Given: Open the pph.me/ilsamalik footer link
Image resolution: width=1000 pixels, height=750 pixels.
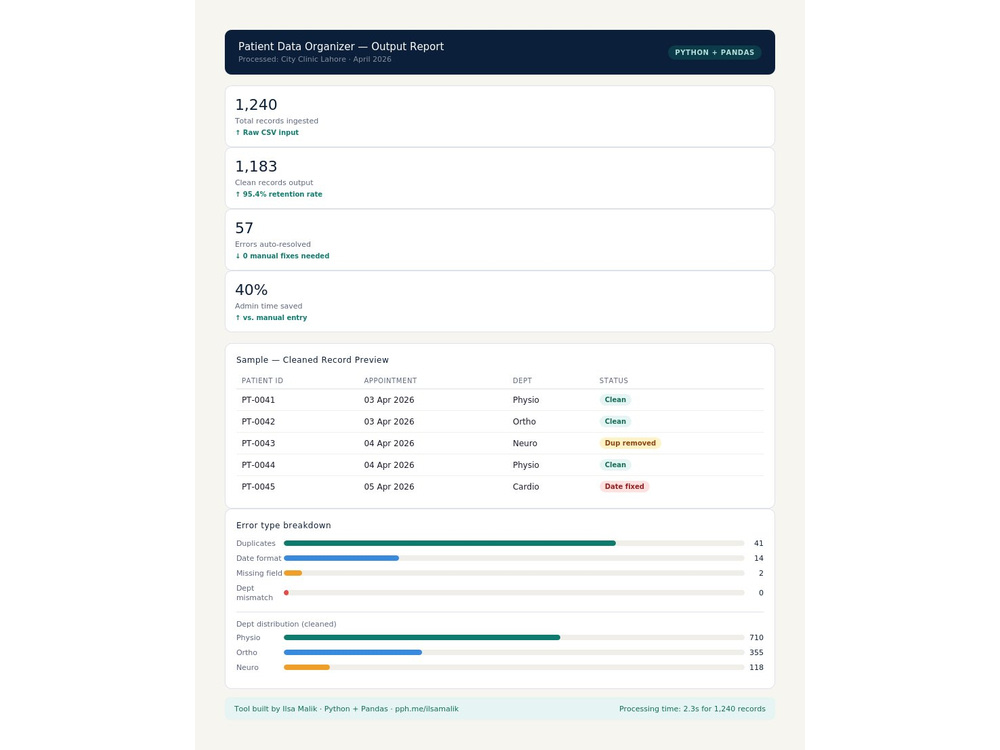Looking at the screenshot, I should tap(426, 709).
